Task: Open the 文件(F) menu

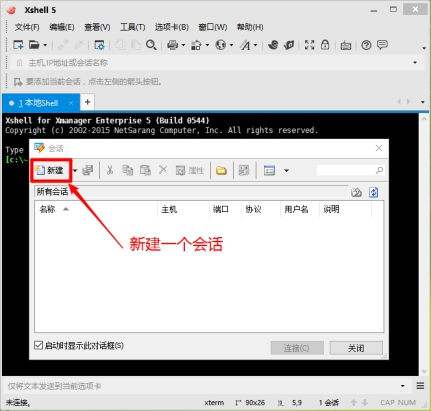Action: click(27, 27)
